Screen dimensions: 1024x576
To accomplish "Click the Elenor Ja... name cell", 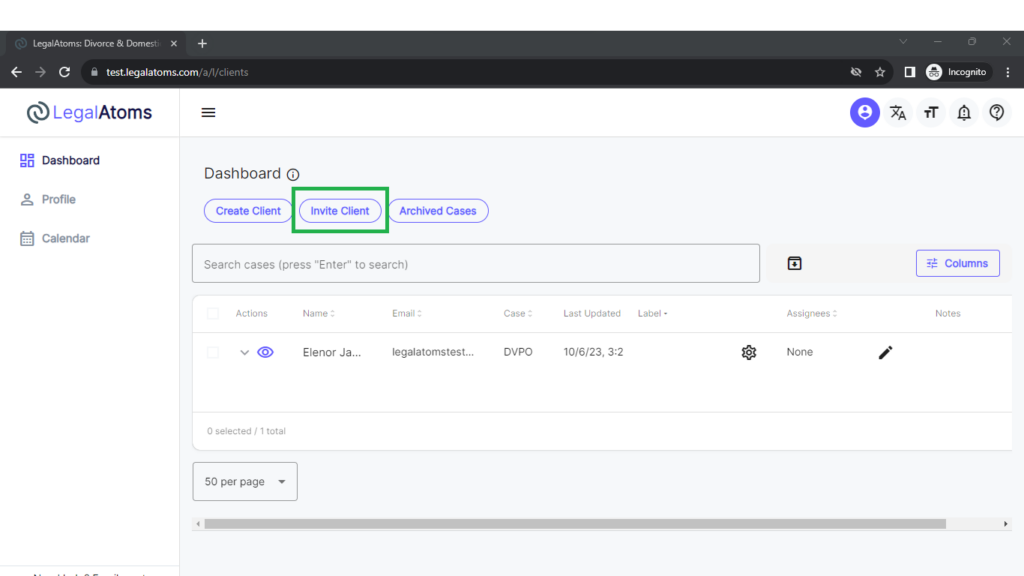I will tap(332, 353).
